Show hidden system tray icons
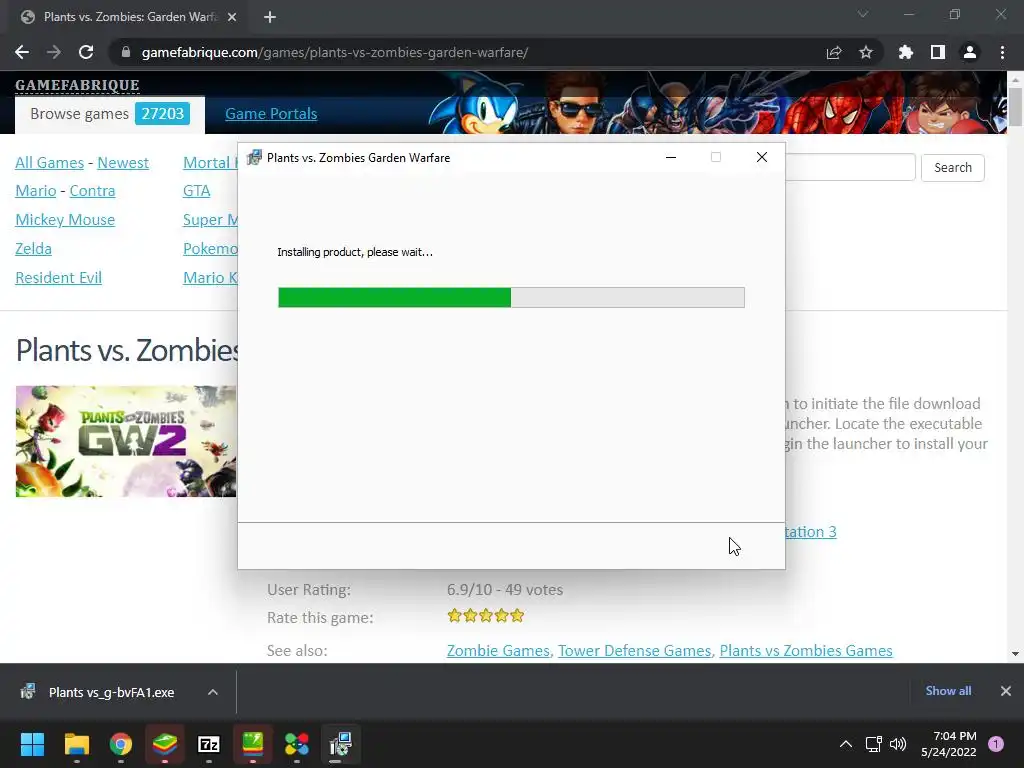 click(846, 744)
